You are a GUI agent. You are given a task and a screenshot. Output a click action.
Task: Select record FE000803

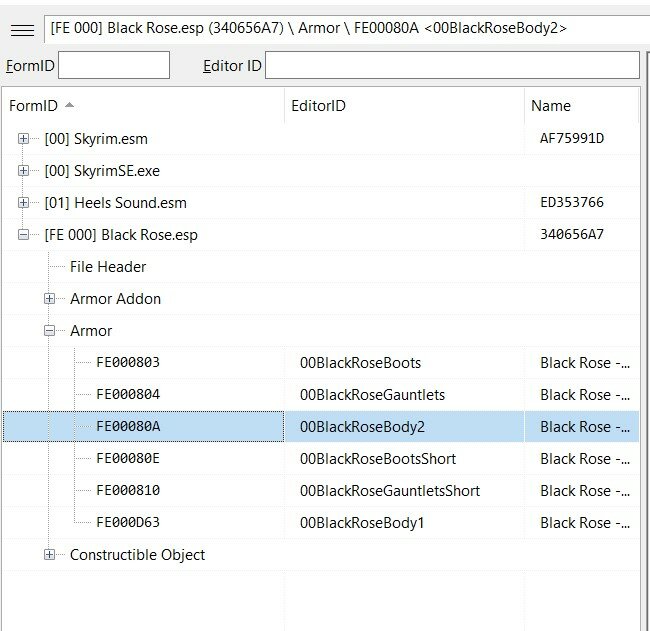pos(128,363)
